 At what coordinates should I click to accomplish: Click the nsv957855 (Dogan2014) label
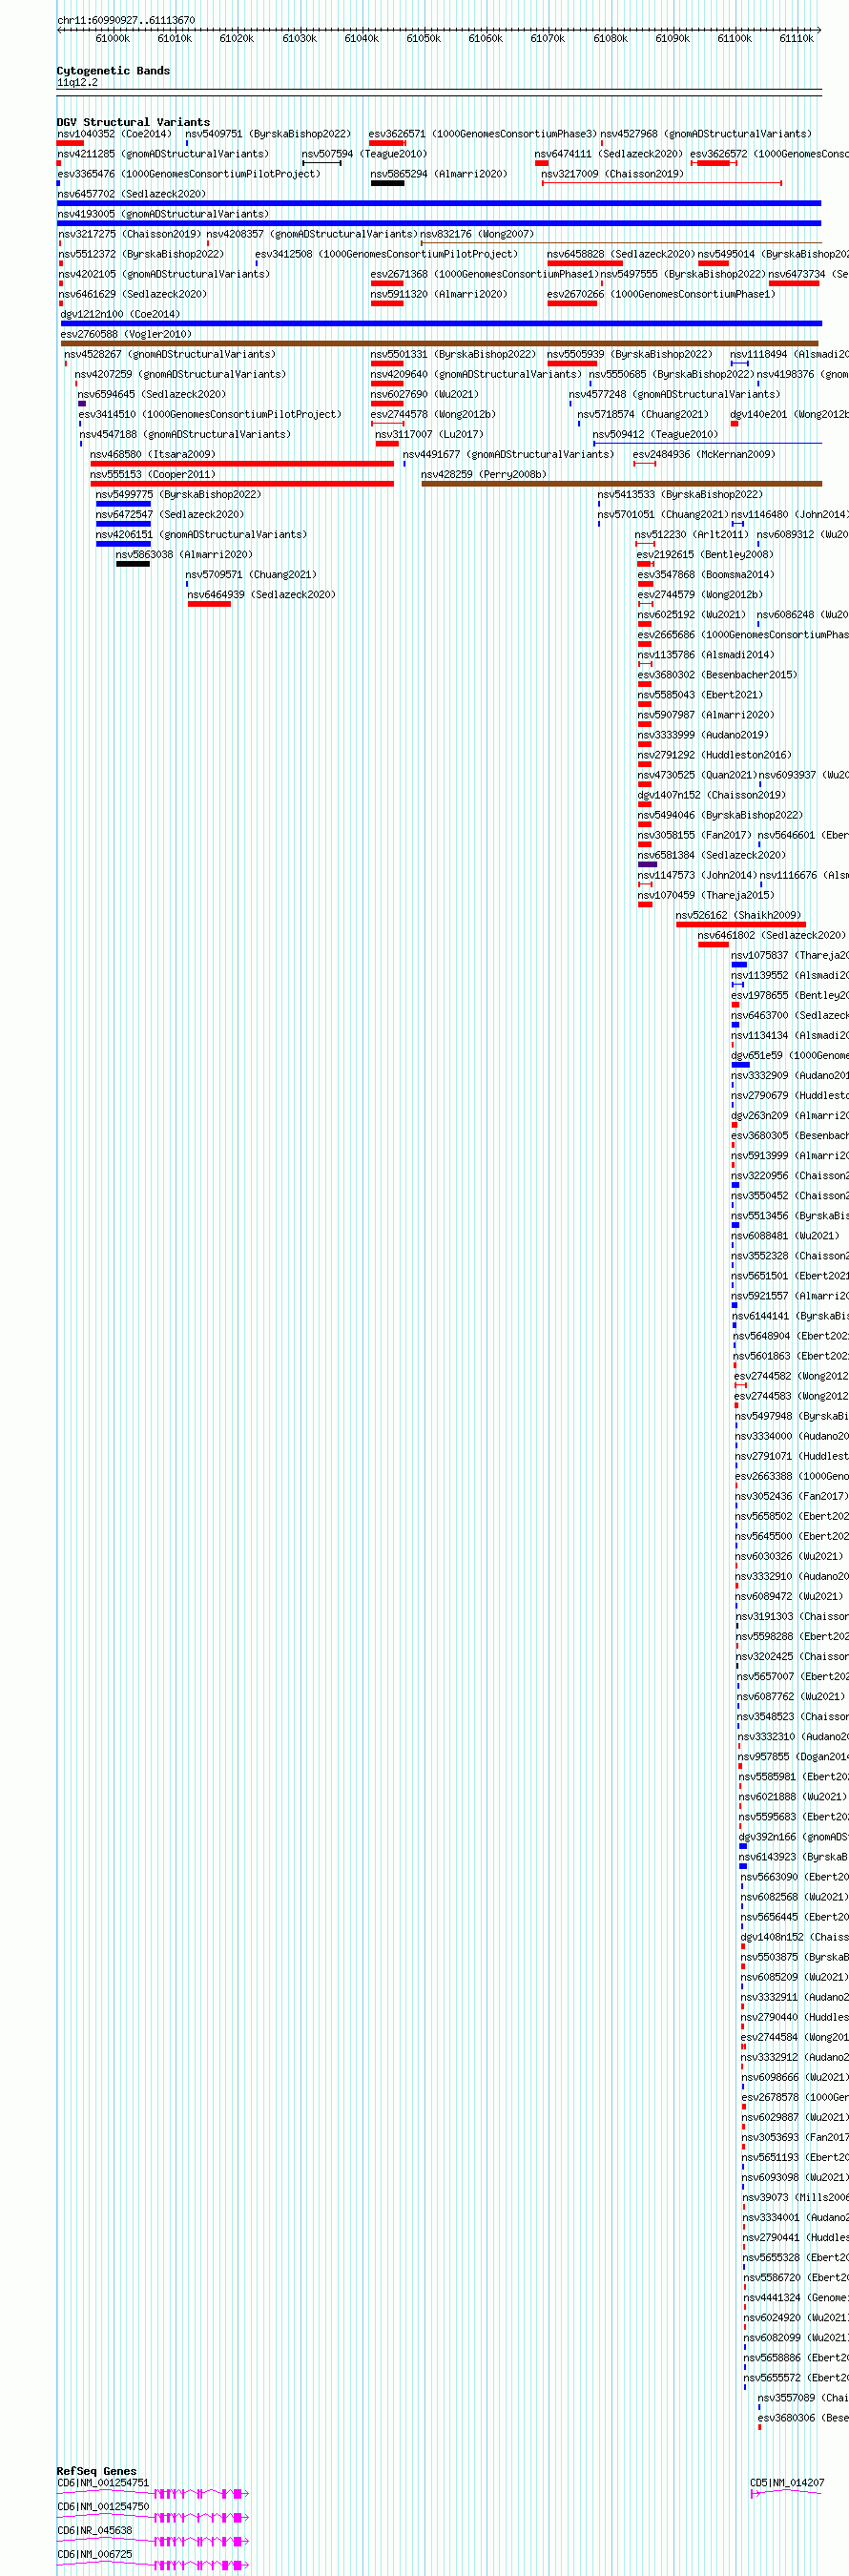coord(793,1756)
